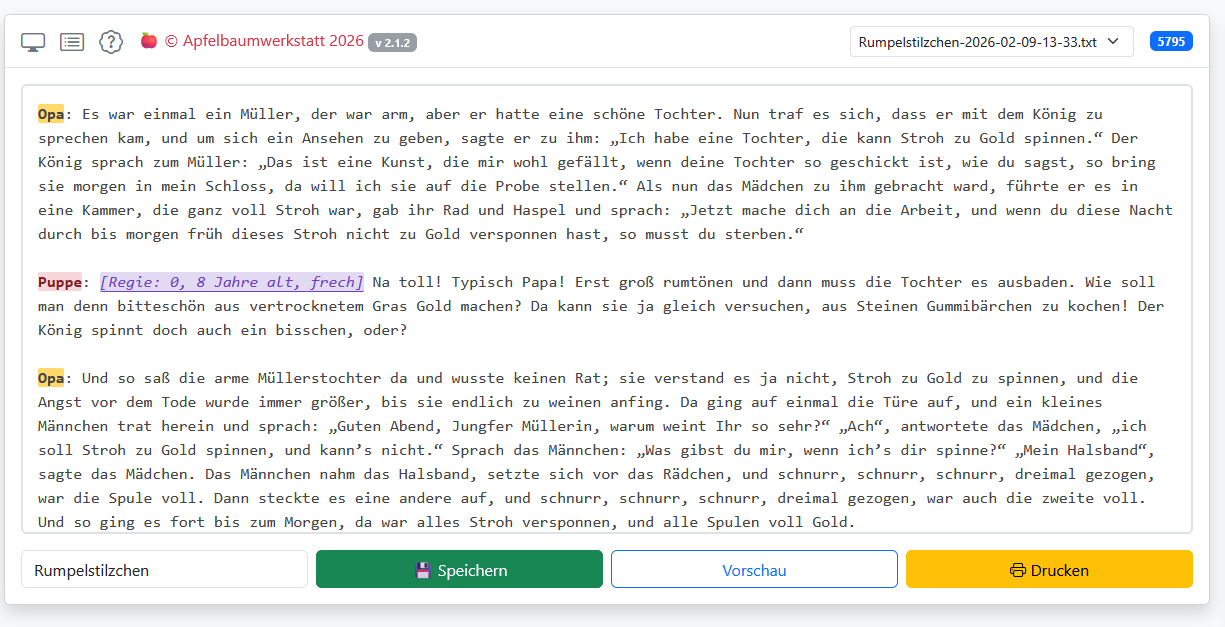1225x627 pixels.
Task: Click the floppy disk icon on Speichern
Action: [422, 570]
